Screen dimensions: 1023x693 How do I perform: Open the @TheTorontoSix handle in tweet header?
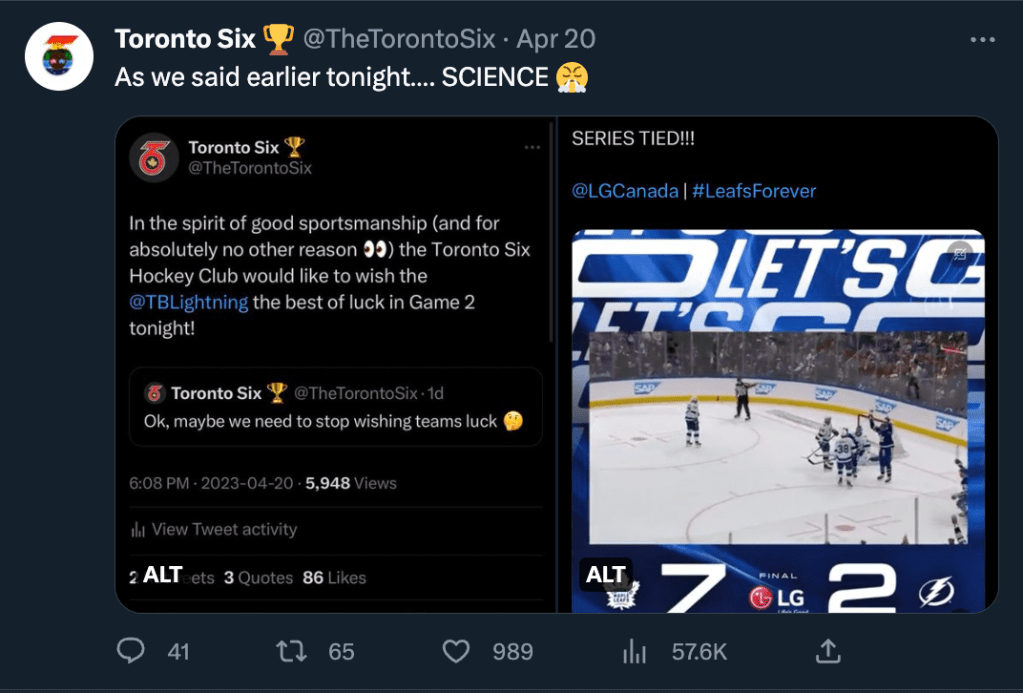point(399,39)
